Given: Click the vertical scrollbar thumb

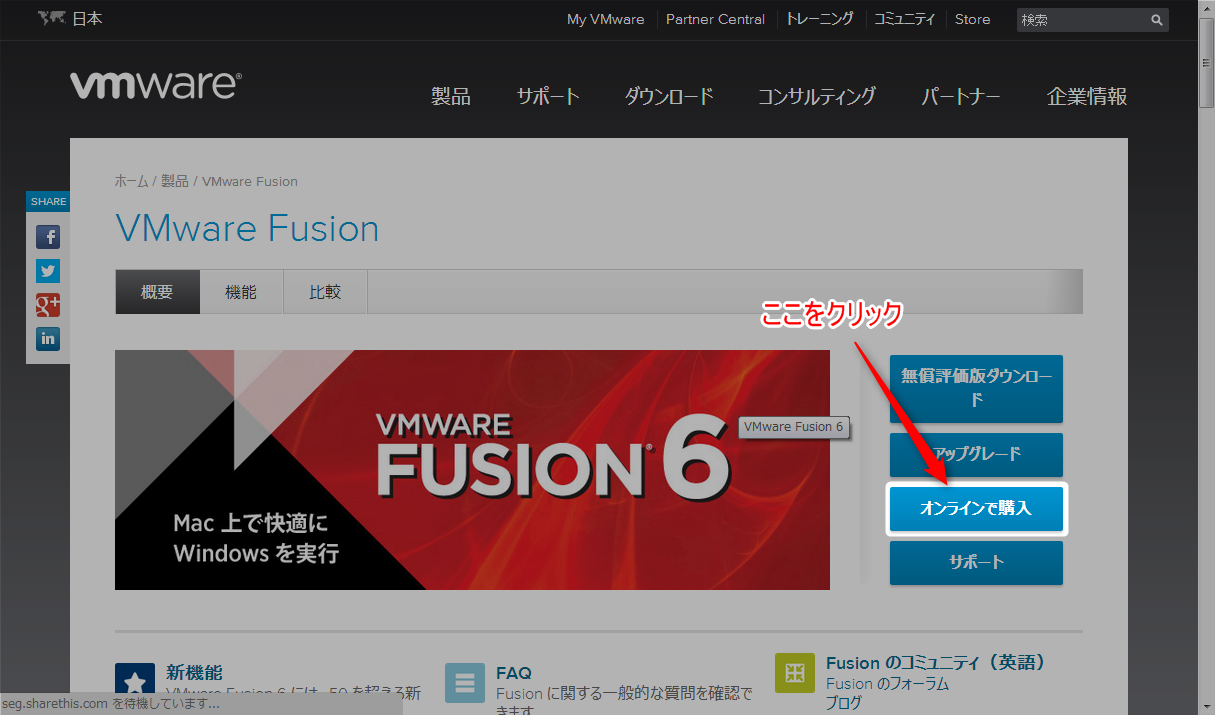Looking at the screenshot, I should pos(1206,61).
